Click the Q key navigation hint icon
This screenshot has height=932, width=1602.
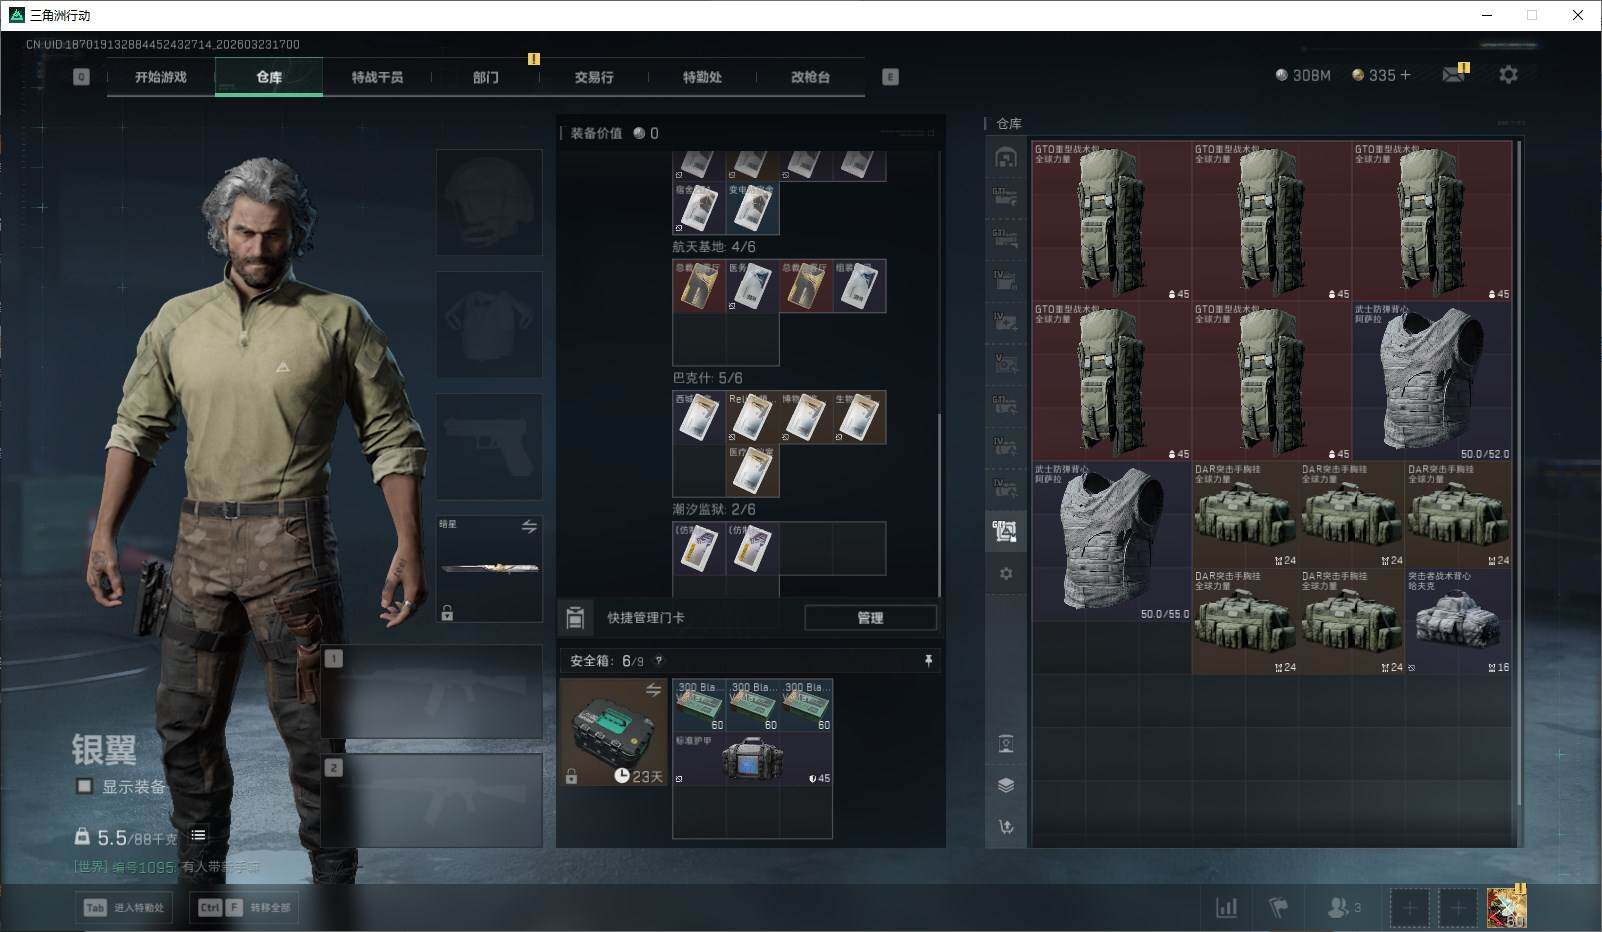click(81, 77)
